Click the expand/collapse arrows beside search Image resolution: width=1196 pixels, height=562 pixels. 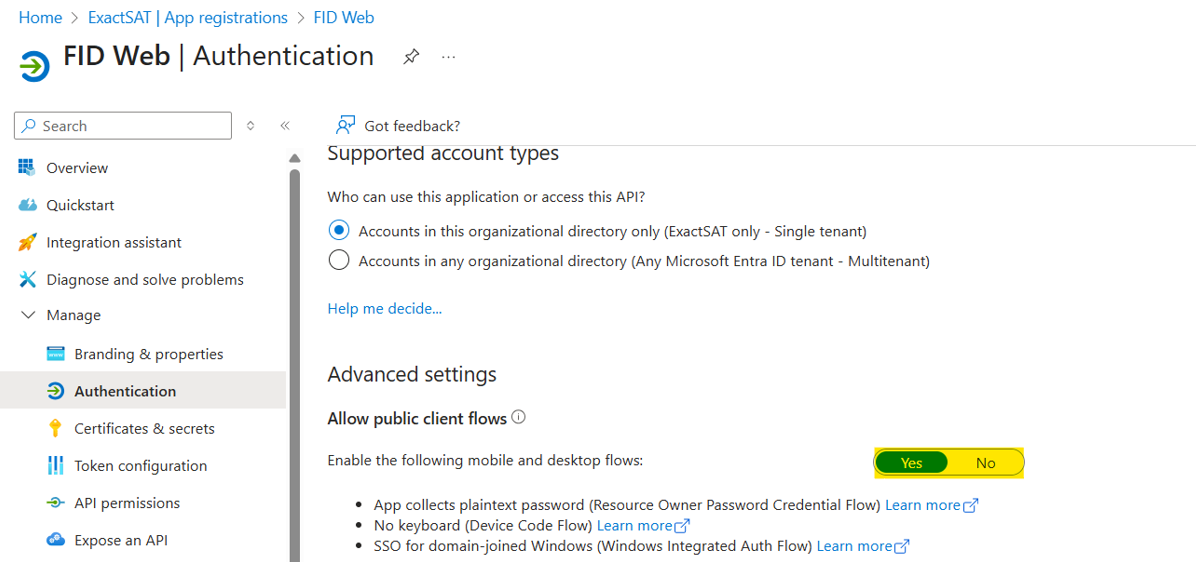250,126
